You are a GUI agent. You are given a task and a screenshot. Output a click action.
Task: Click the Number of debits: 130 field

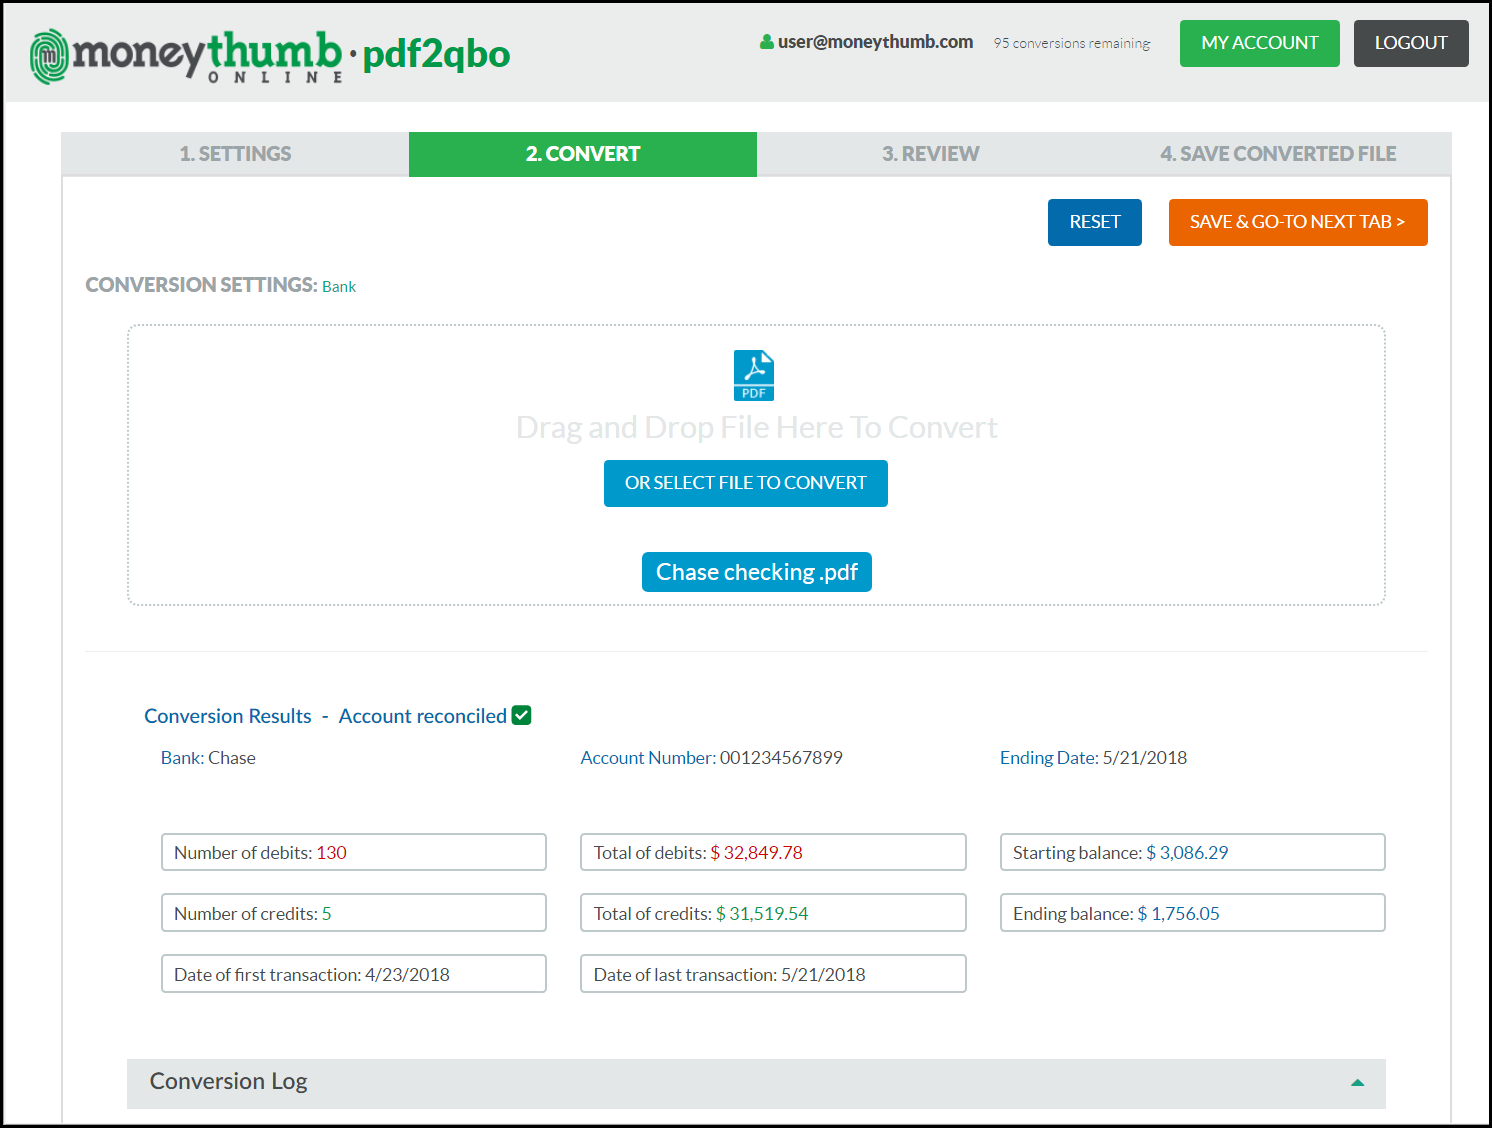354,852
